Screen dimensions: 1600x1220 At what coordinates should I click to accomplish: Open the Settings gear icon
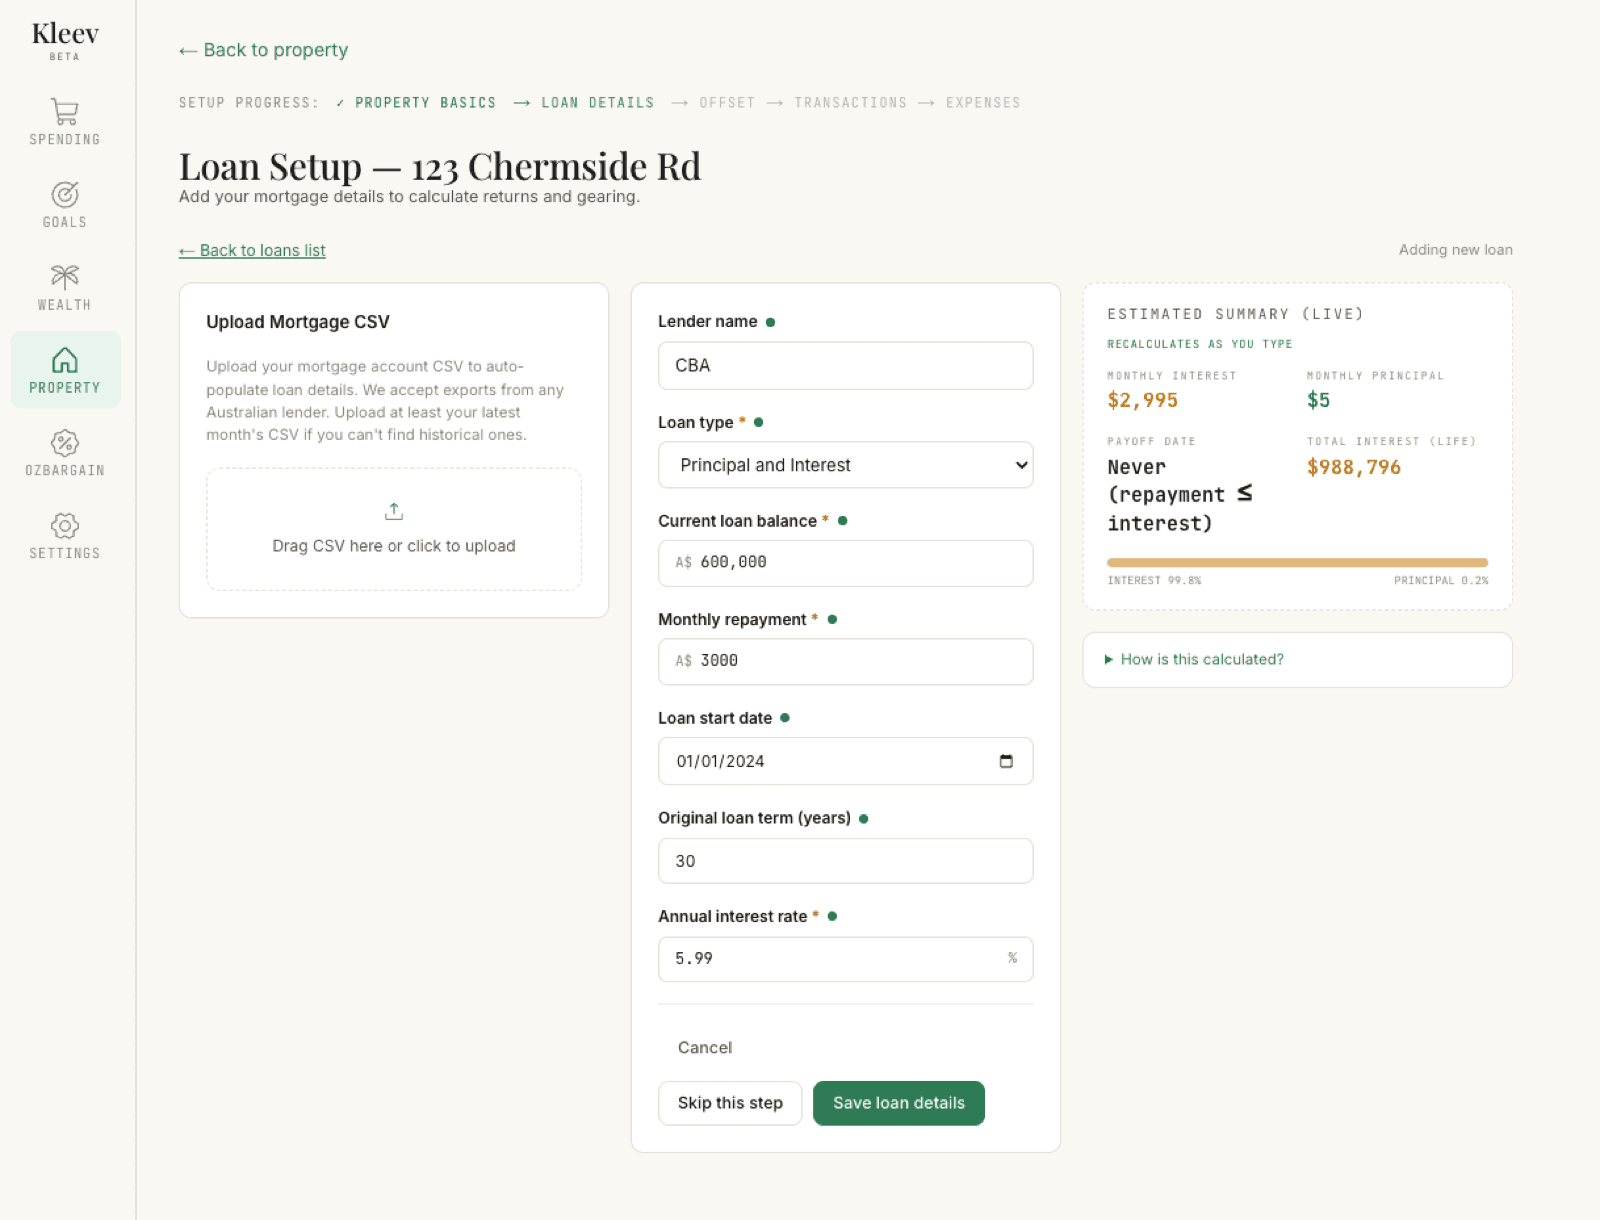pyautogui.click(x=65, y=526)
